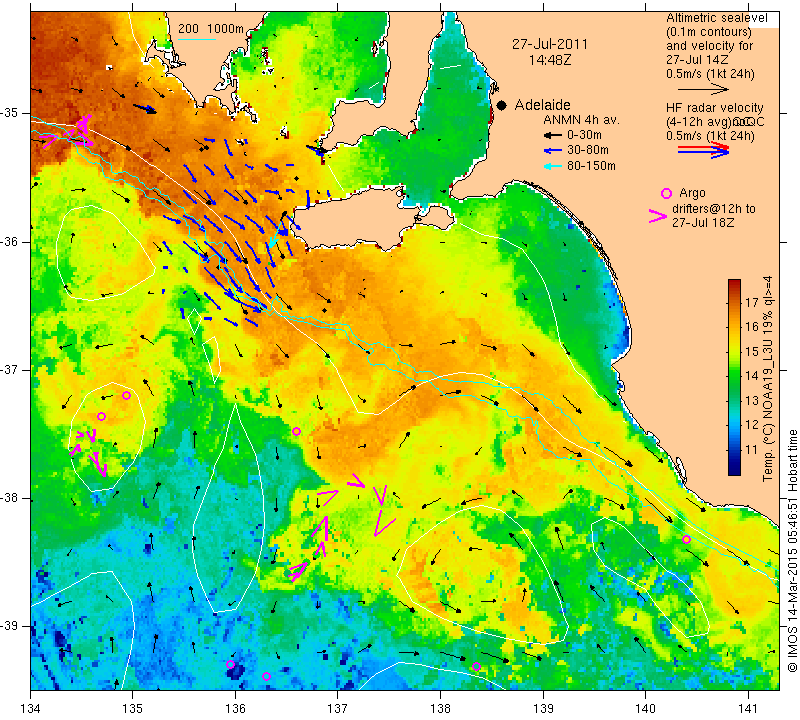
Task: Click the 'Argo' legend label
Action: point(692,193)
